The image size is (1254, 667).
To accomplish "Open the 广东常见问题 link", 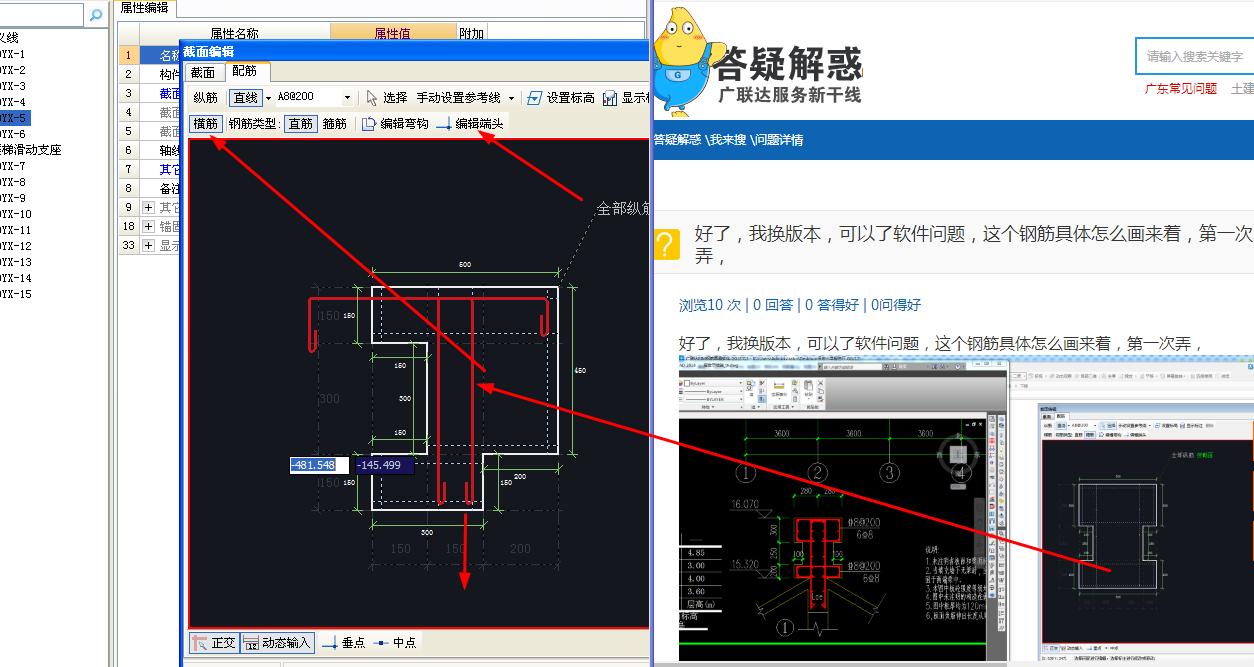I will point(1181,89).
